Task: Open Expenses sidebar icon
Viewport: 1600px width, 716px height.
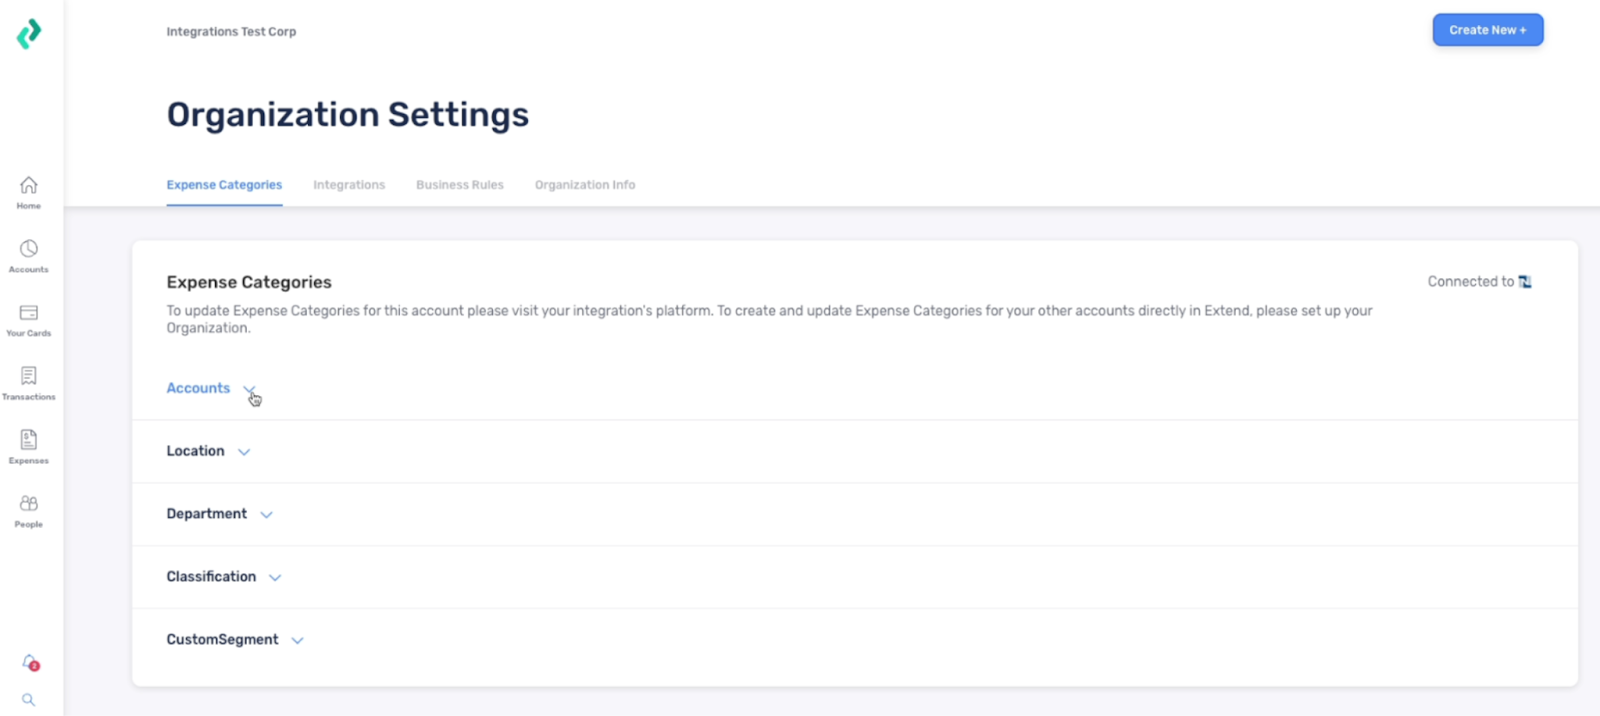Action: point(29,446)
